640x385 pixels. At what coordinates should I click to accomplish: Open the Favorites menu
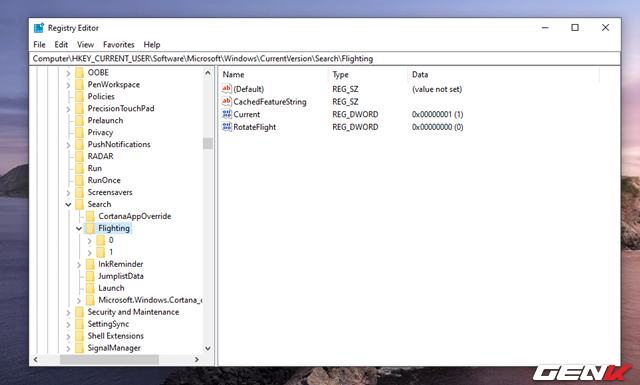(x=118, y=45)
